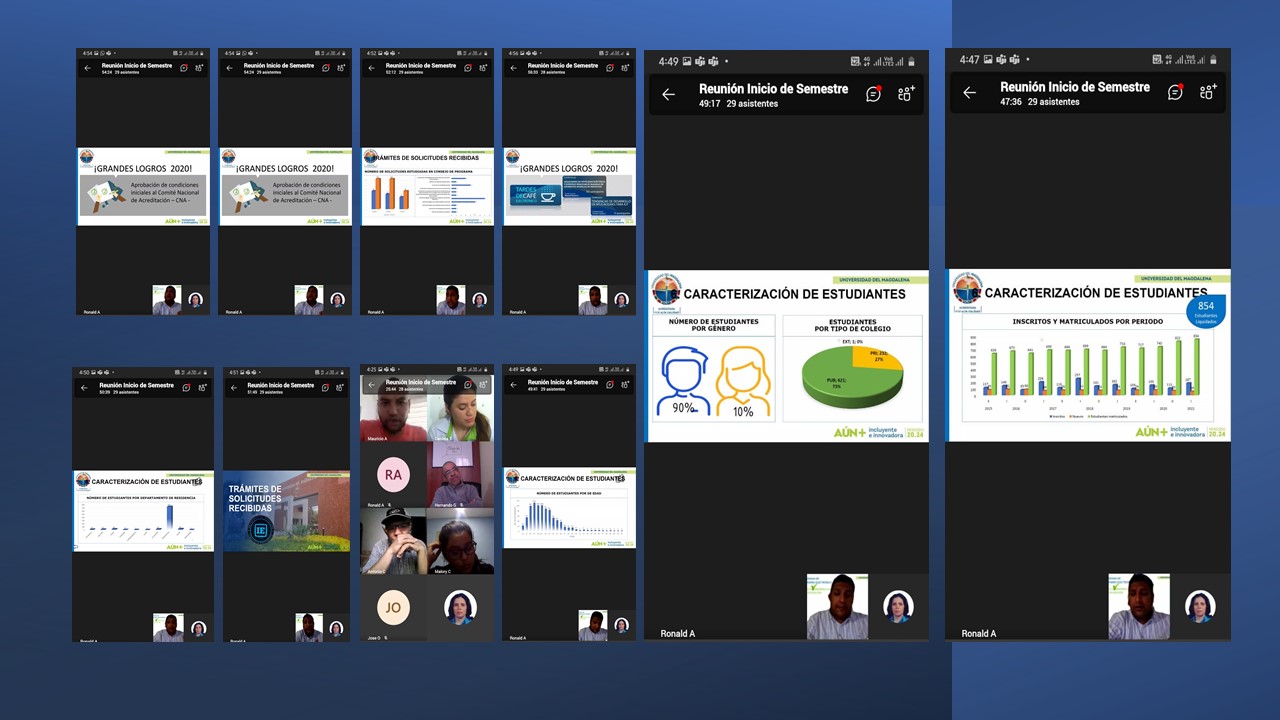
Task: Open the Inscritos y Matriculados por Periodo slide
Action: (1088, 355)
